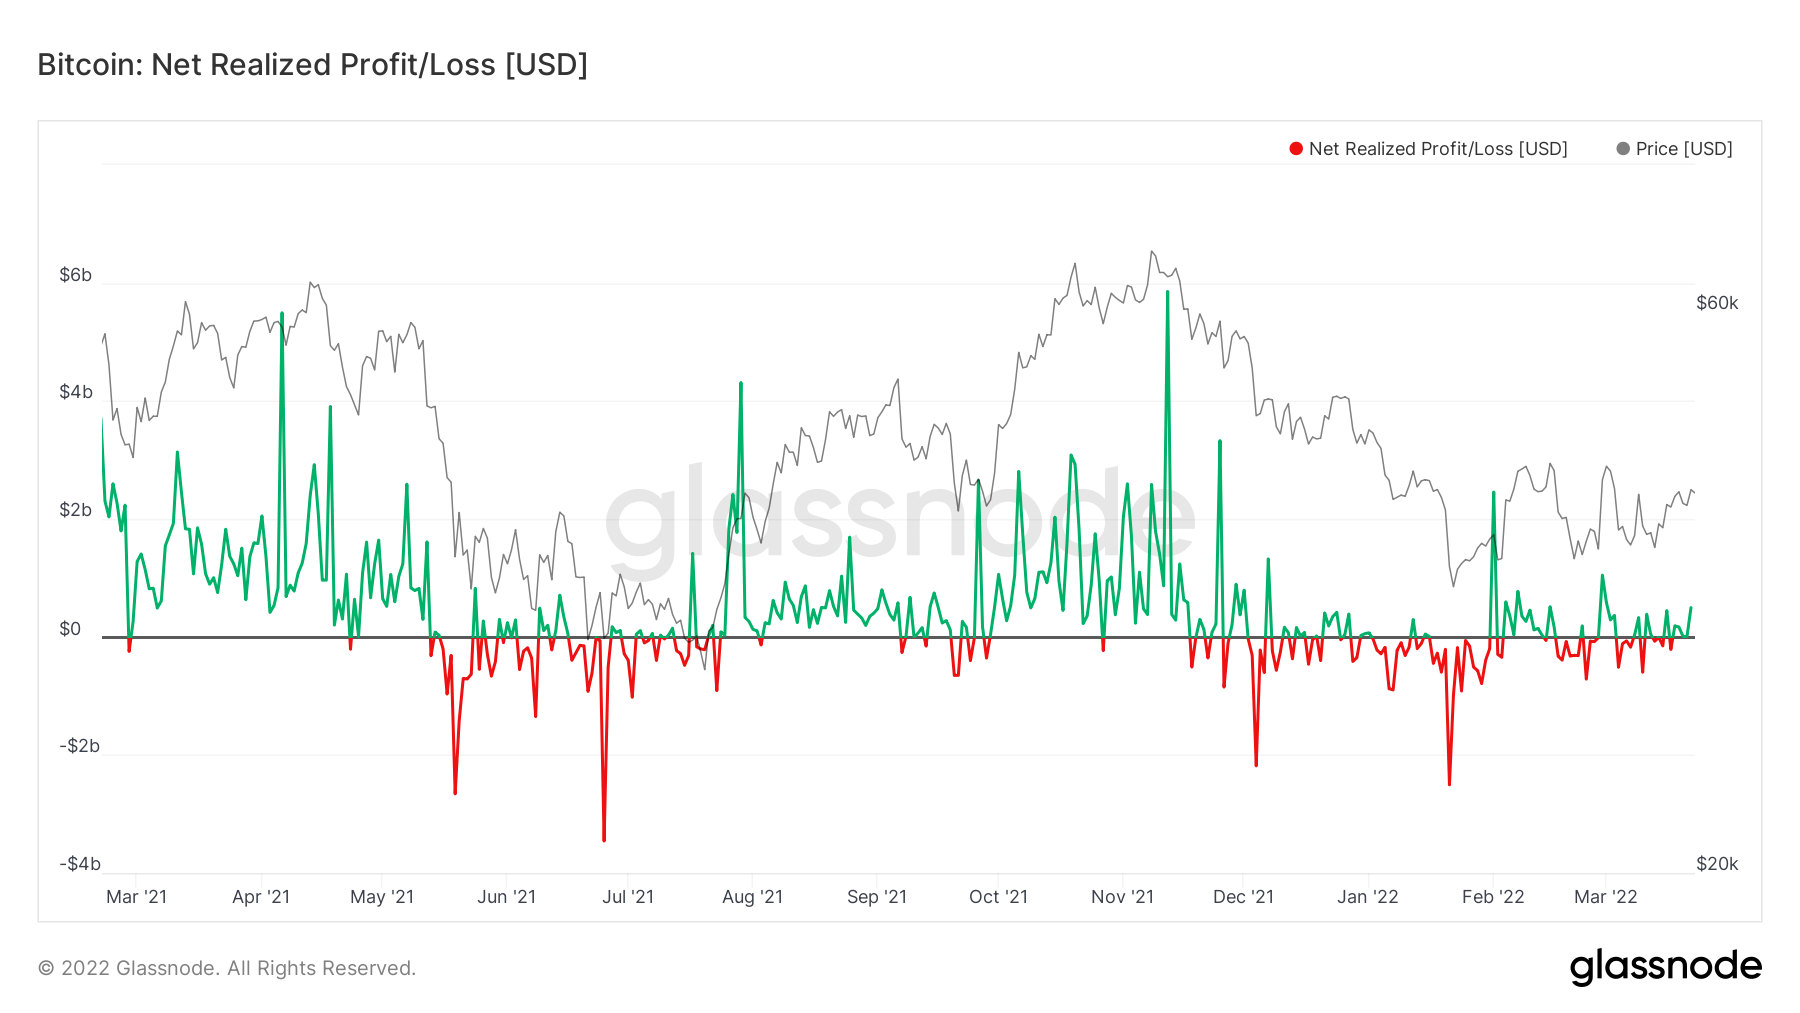
Task: Click the red Net Realized Profit/Loss legend dot
Action: point(1296,149)
